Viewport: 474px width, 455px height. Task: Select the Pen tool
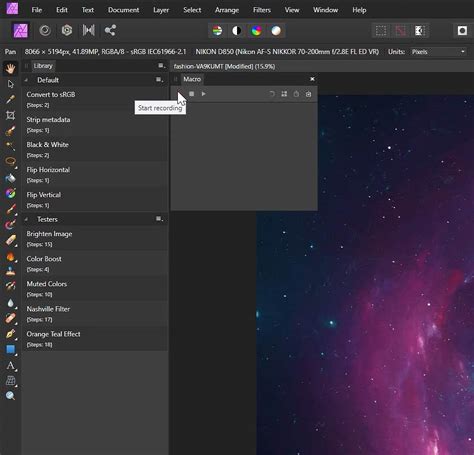point(10,334)
